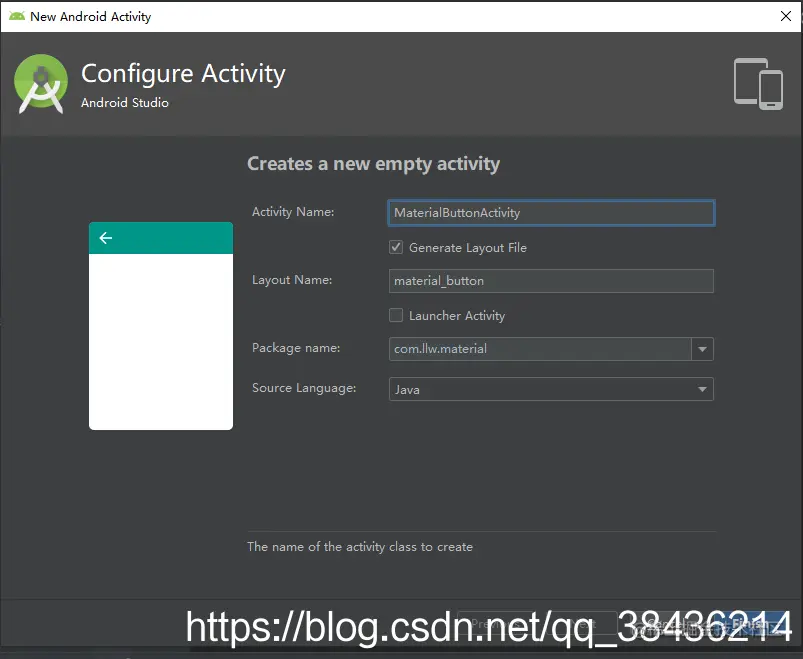Click the "The name of the activity class to create" hint
803x659 pixels.
(x=360, y=547)
